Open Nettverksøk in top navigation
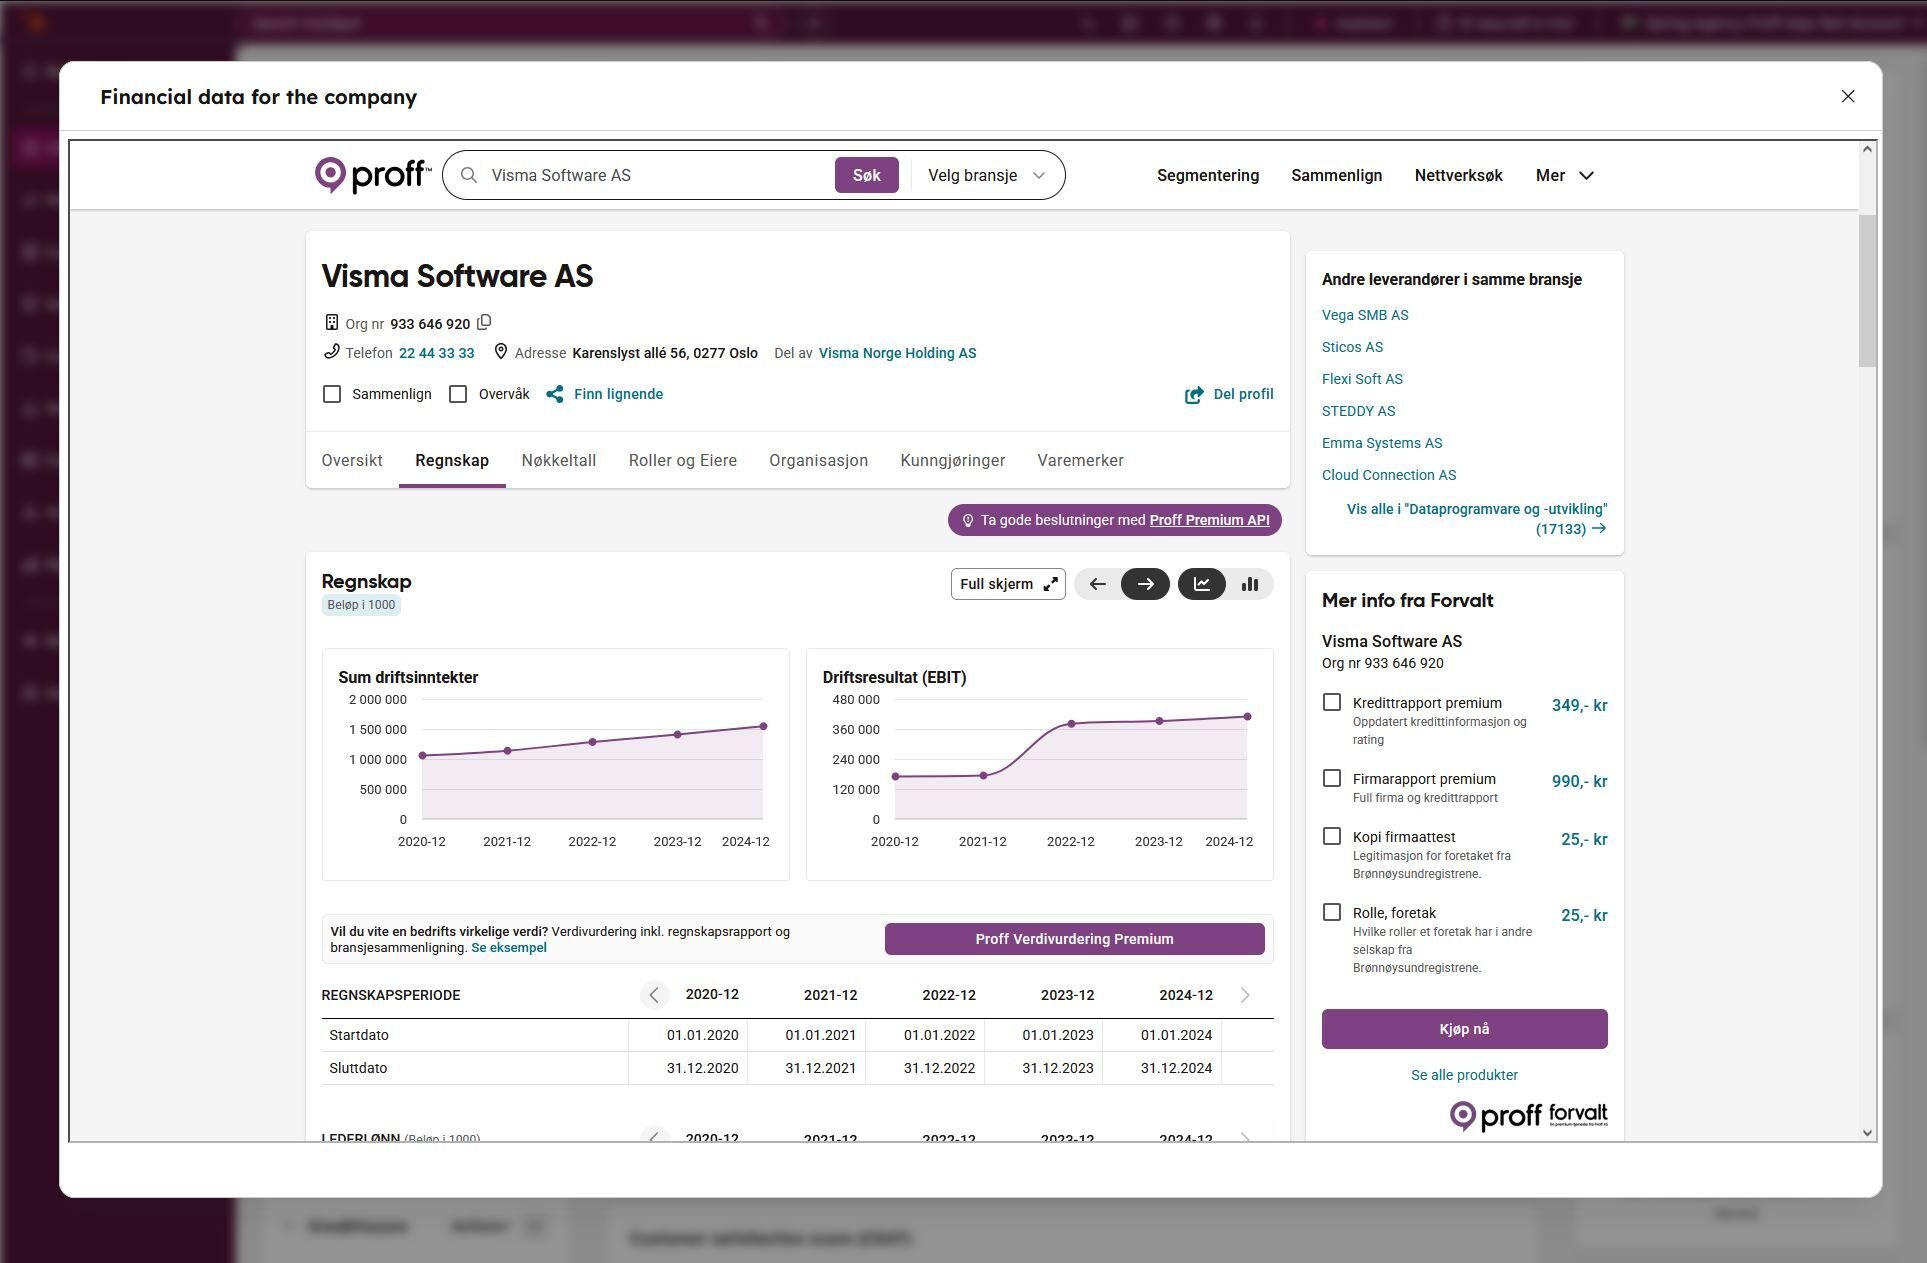This screenshot has width=1927, height=1263. [x=1459, y=175]
